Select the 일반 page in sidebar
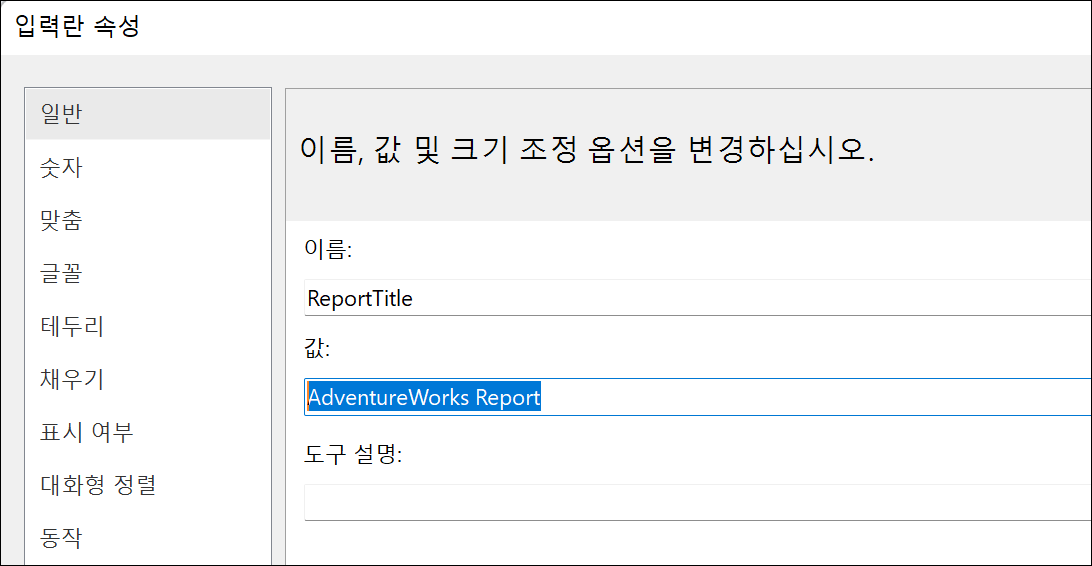 (148, 114)
